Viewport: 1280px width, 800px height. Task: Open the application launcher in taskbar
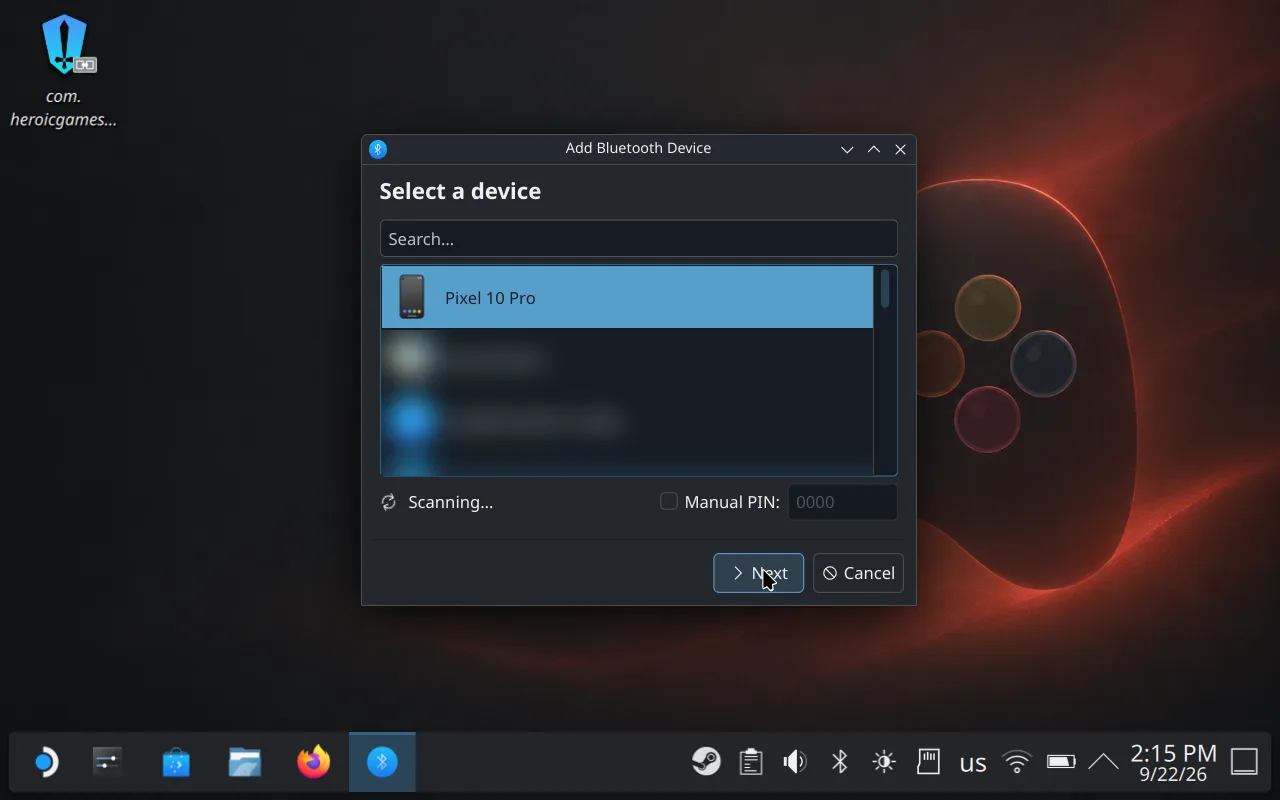click(45, 763)
